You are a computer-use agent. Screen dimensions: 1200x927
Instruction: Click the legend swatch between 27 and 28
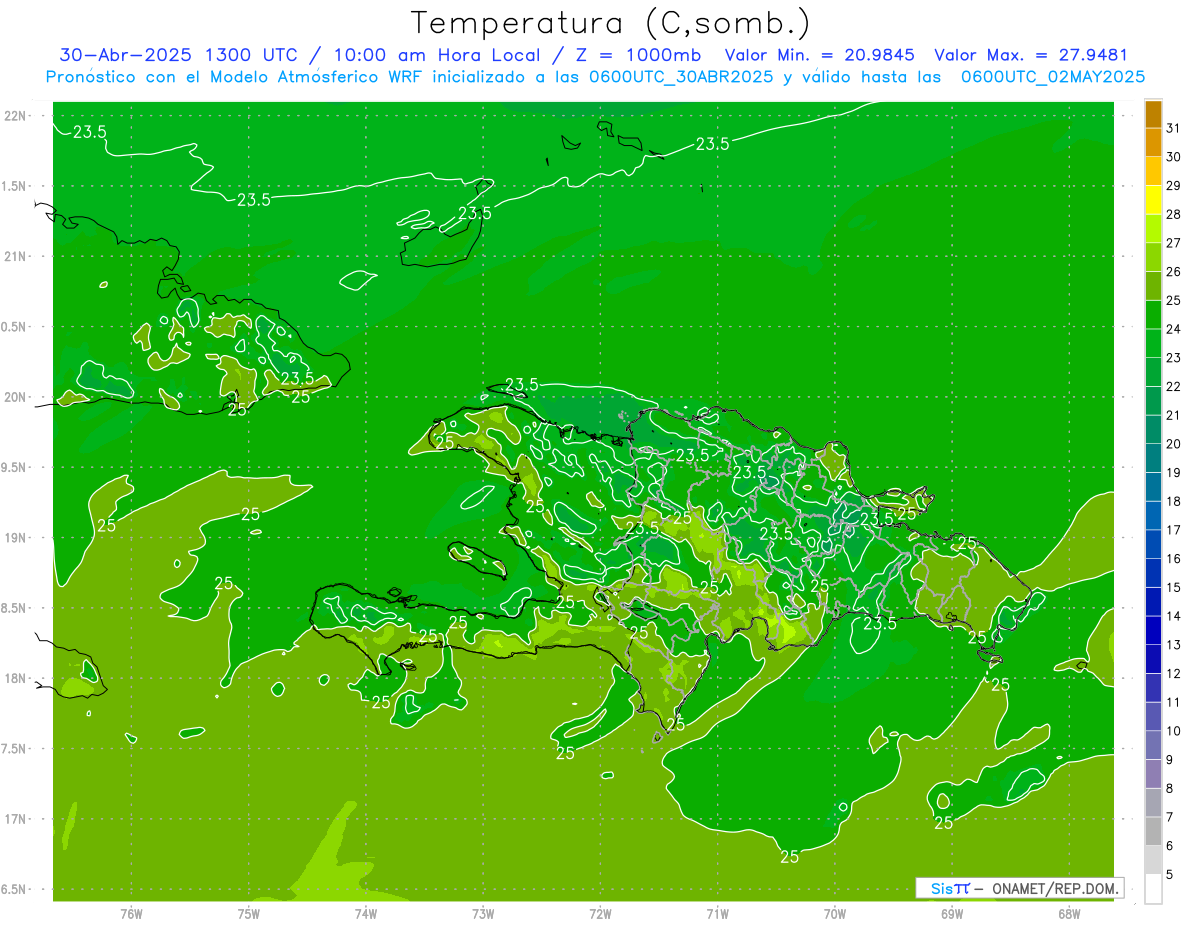tap(1153, 228)
